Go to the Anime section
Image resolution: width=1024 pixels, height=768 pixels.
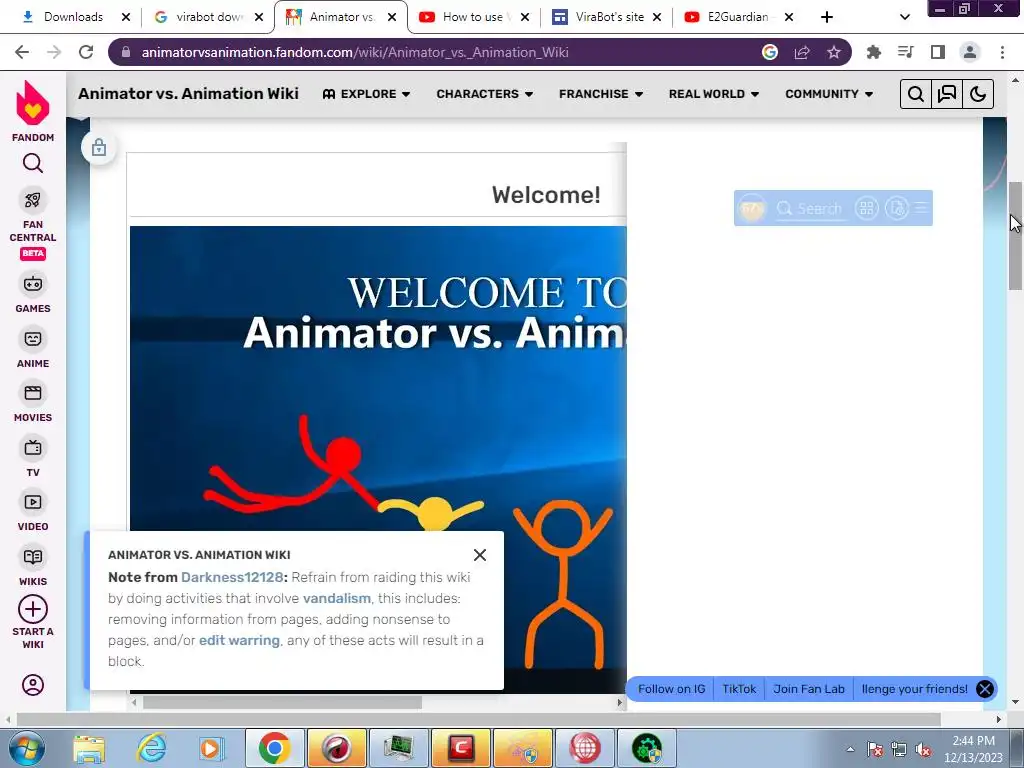[x=33, y=349]
